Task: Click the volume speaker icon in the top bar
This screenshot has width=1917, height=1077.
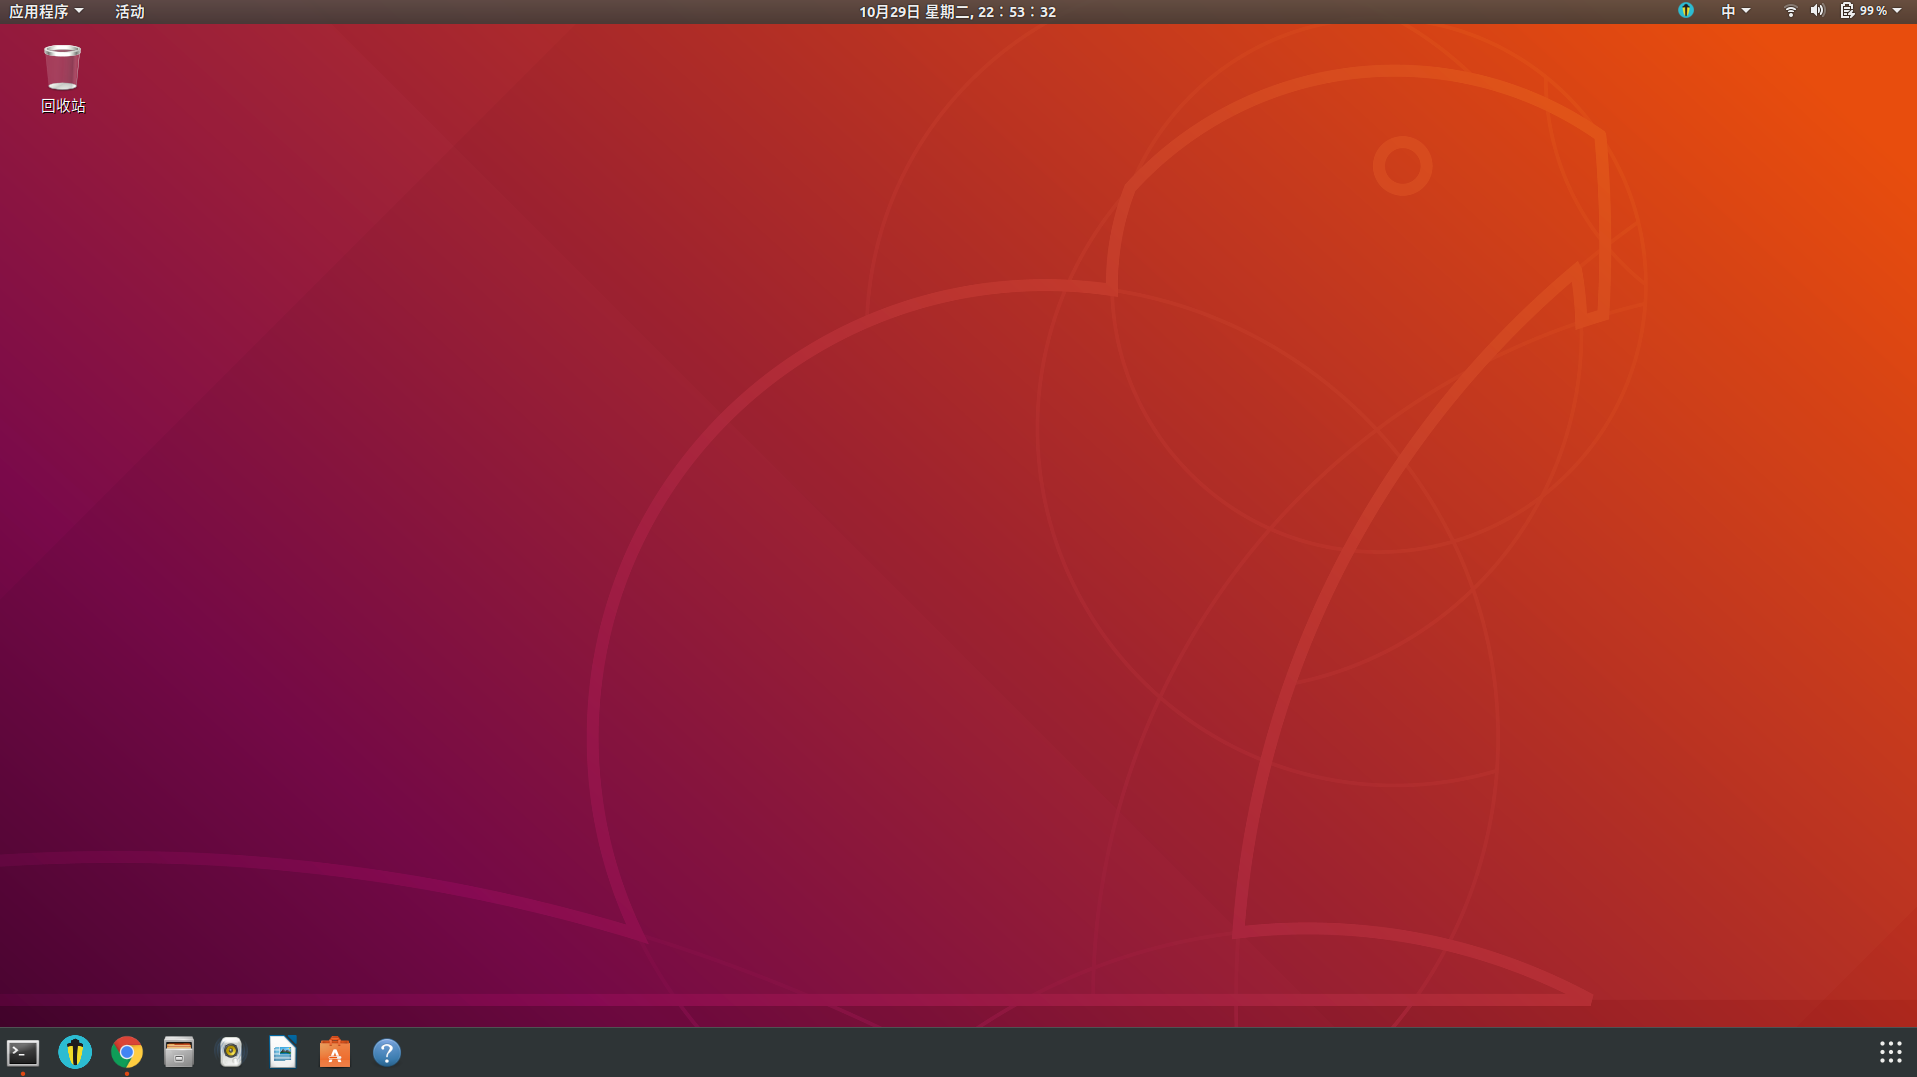Action: pyautogui.click(x=1817, y=11)
